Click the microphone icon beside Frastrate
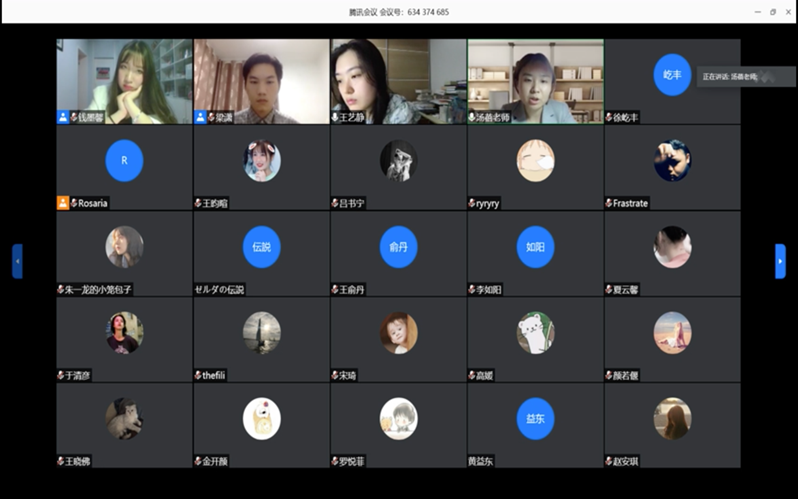 point(609,204)
